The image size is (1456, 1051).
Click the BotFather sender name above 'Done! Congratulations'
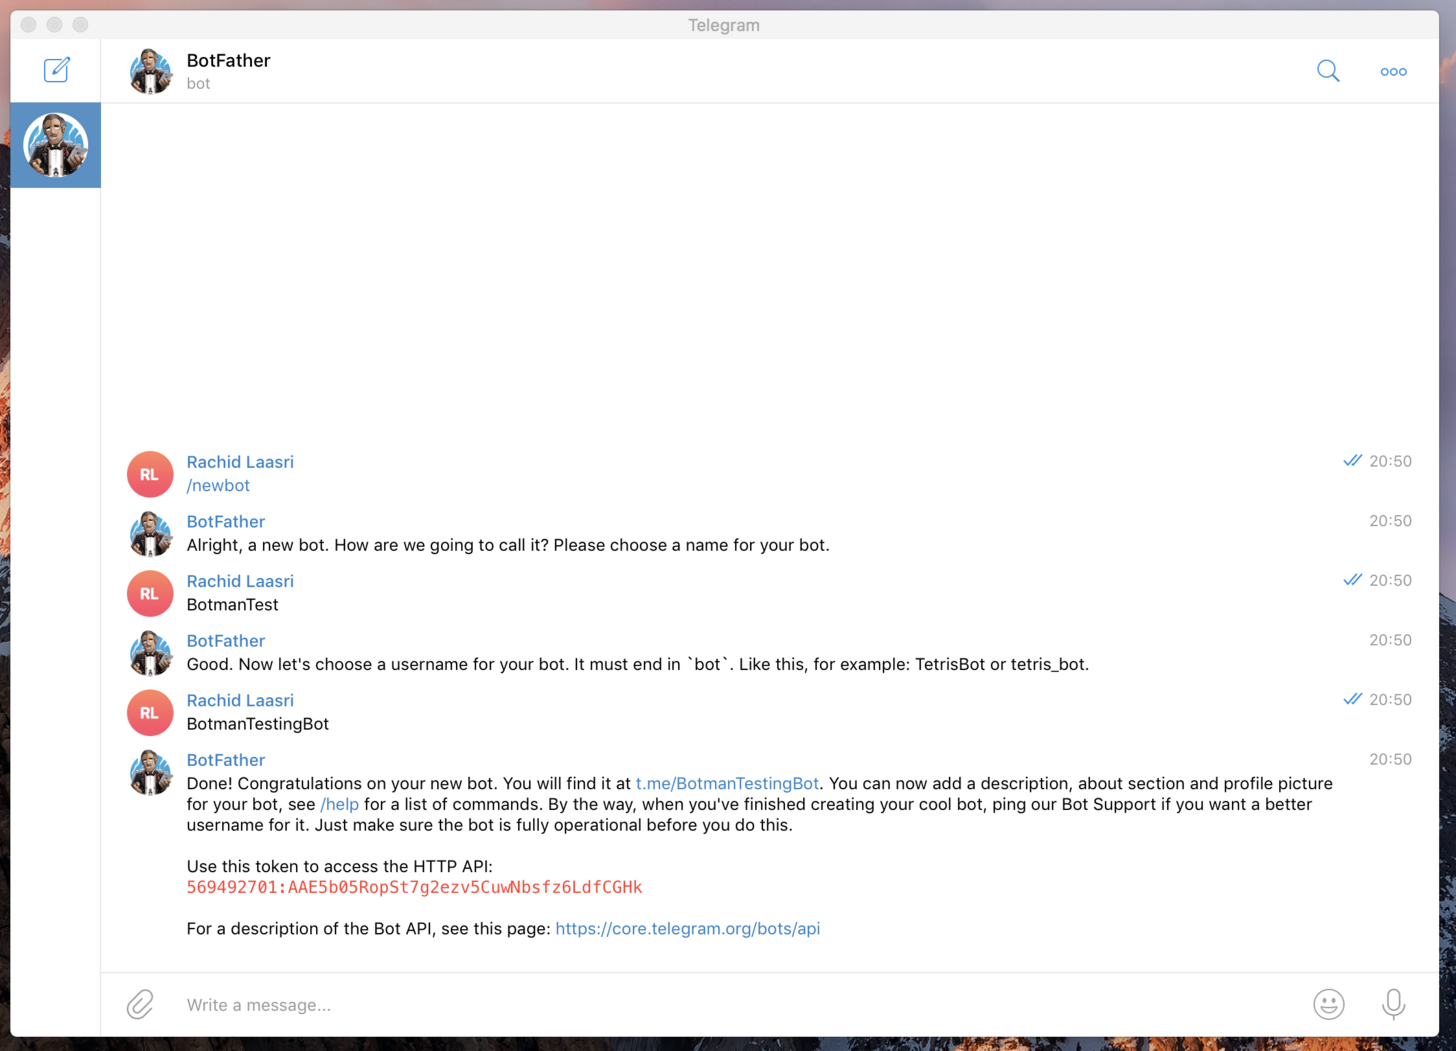226,759
